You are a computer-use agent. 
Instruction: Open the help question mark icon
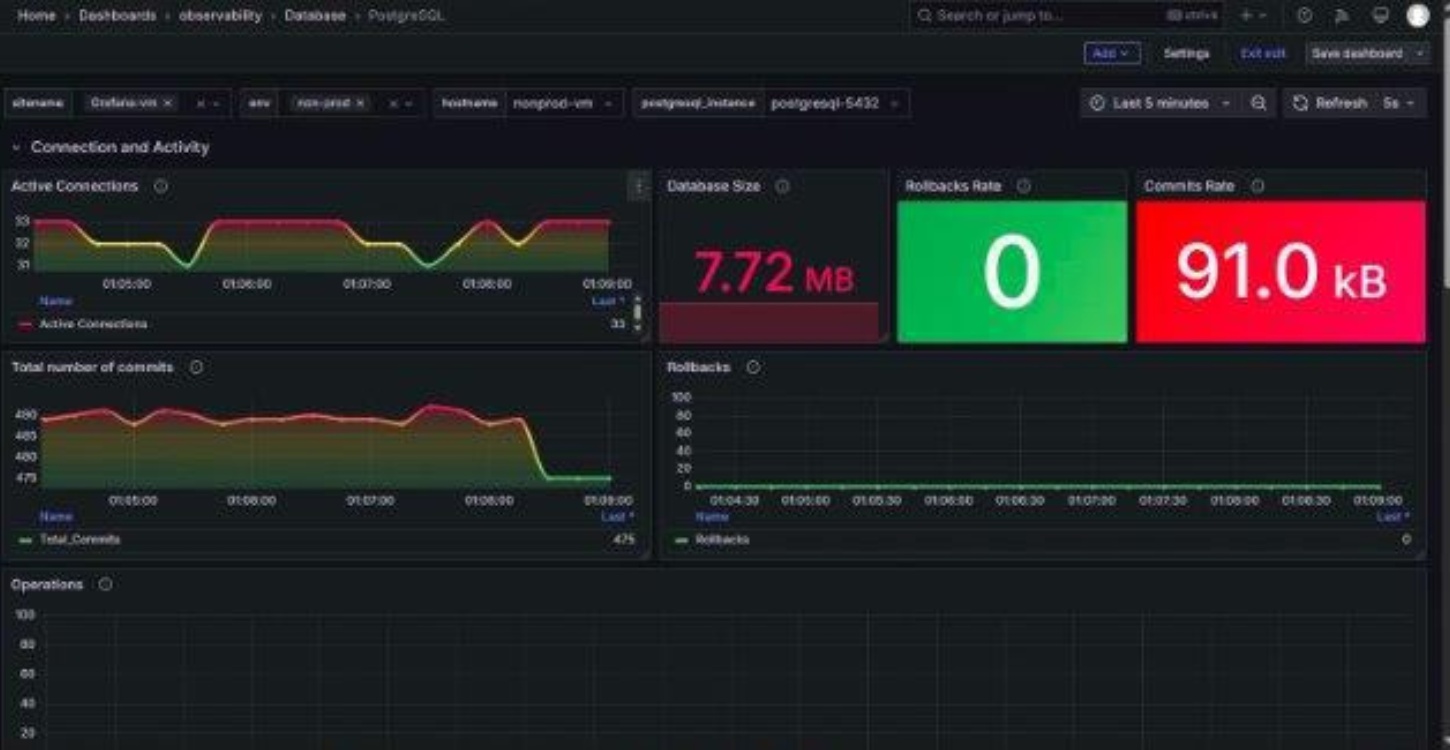tap(1304, 16)
